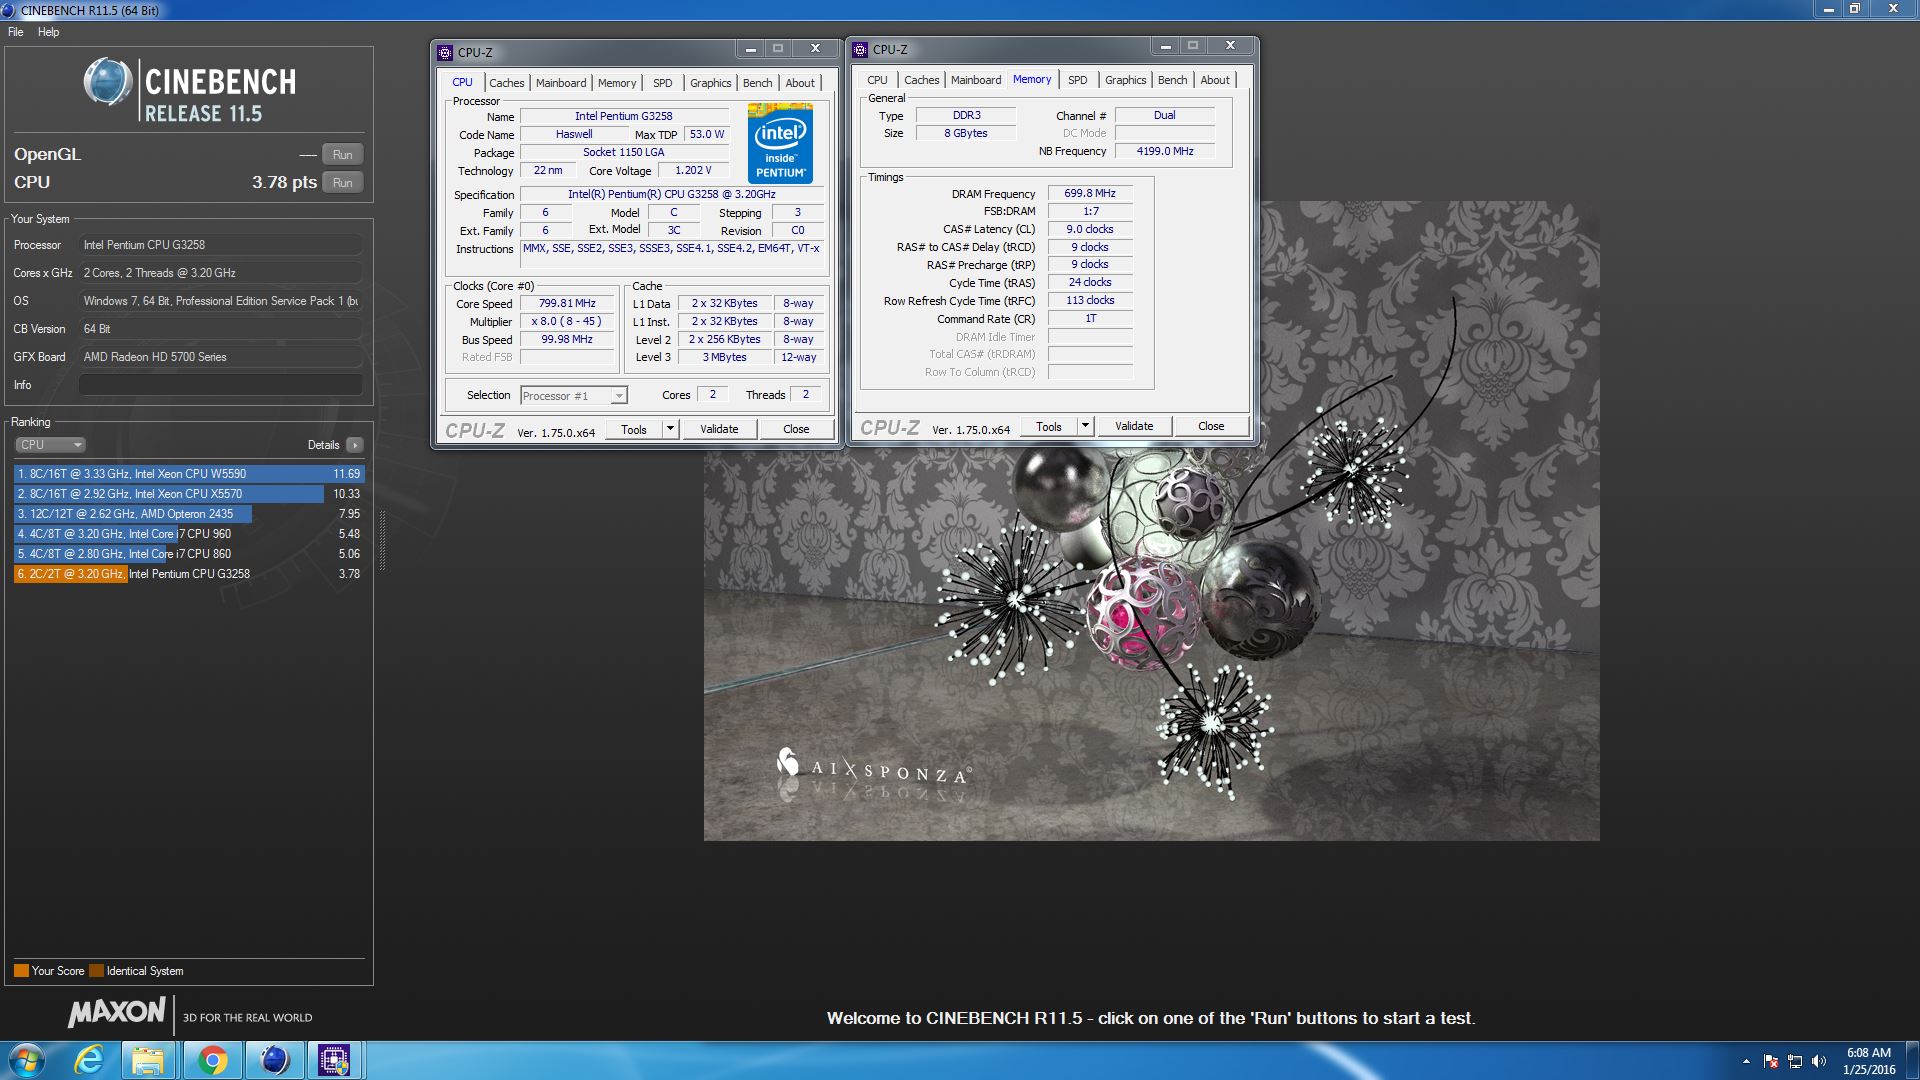Open Windows Explorer folder icon in taskbar

149,1060
